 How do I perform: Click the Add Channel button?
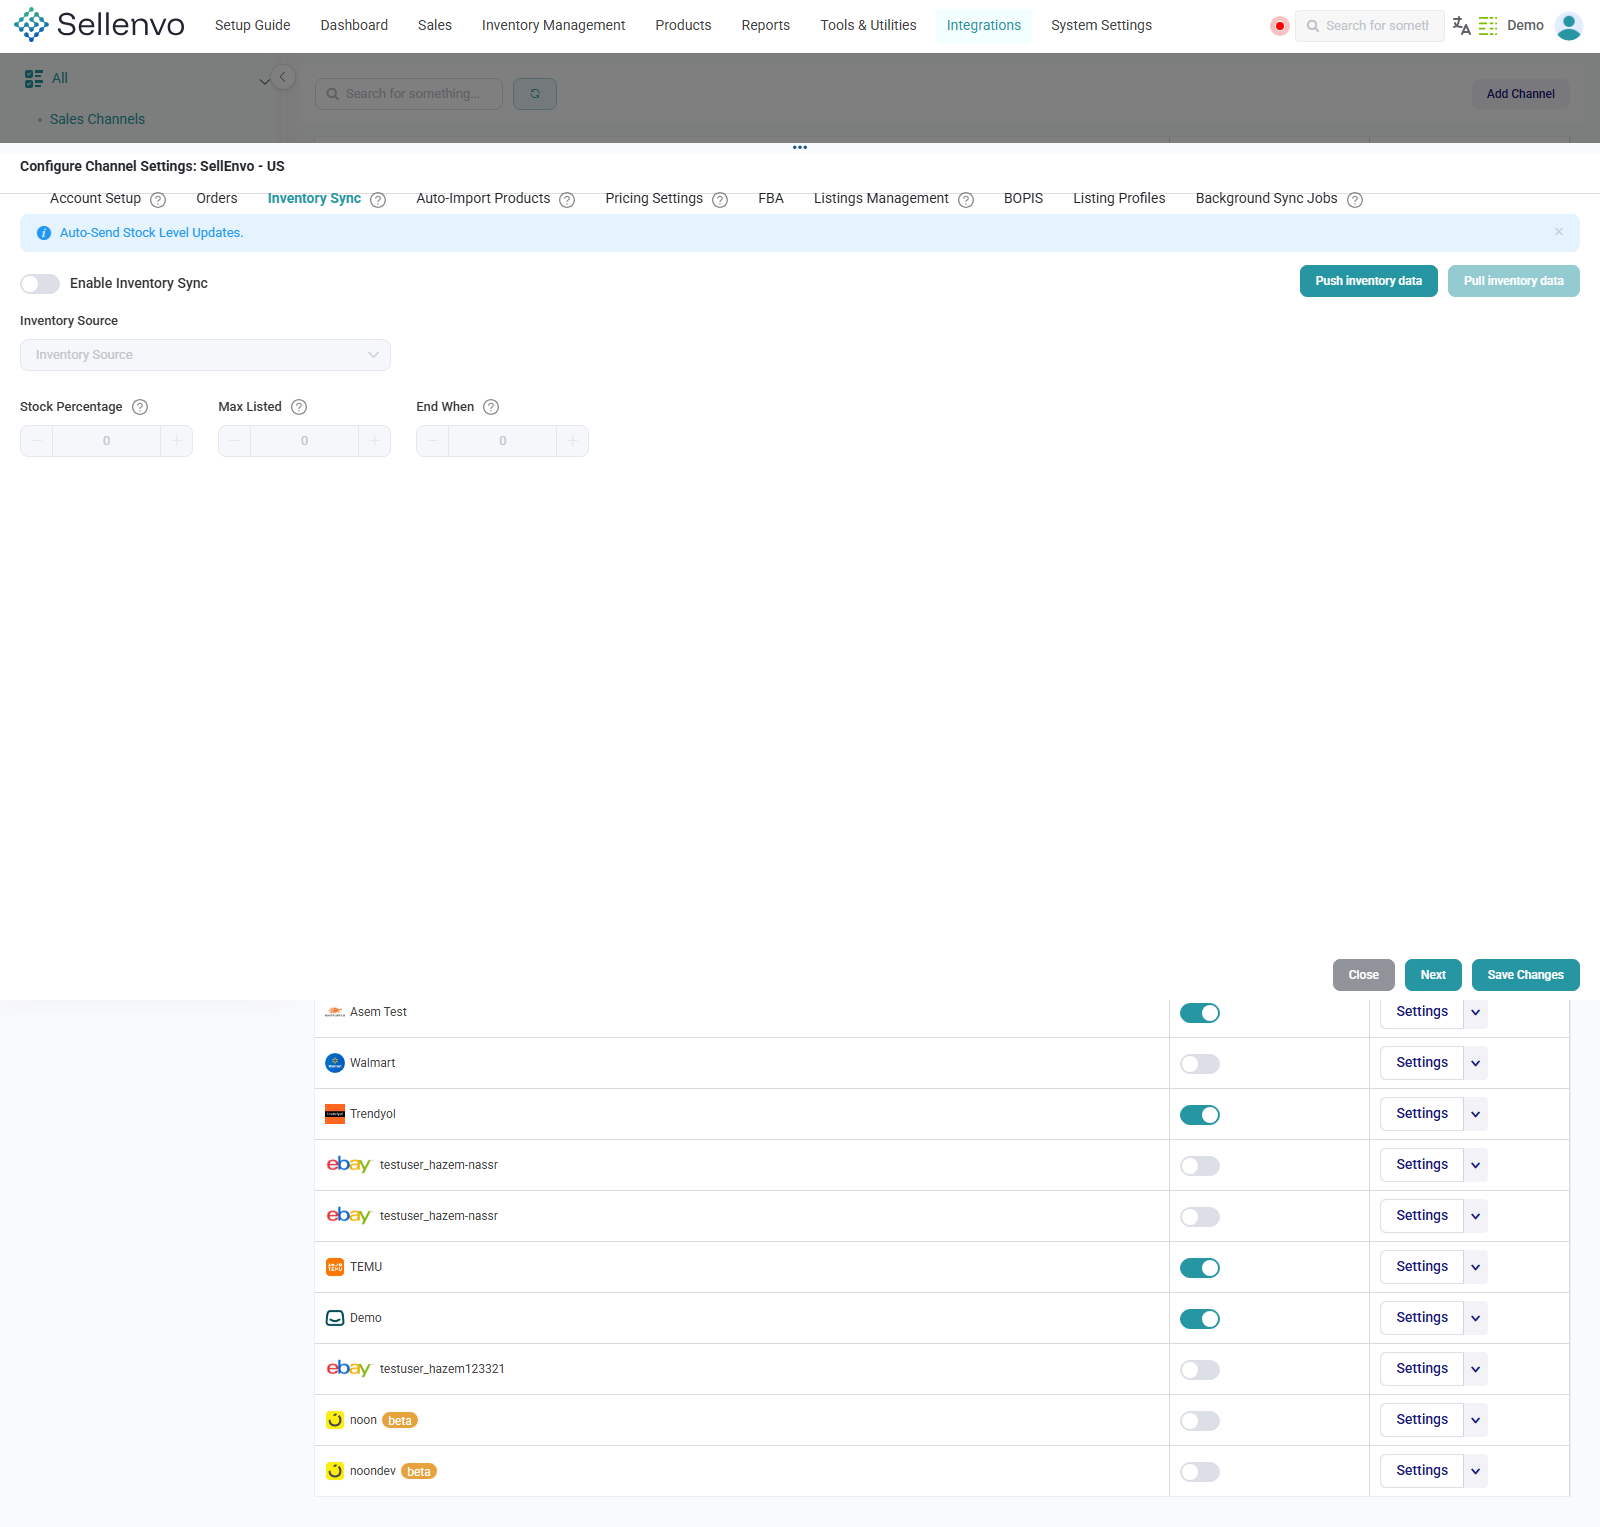point(1520,94)
